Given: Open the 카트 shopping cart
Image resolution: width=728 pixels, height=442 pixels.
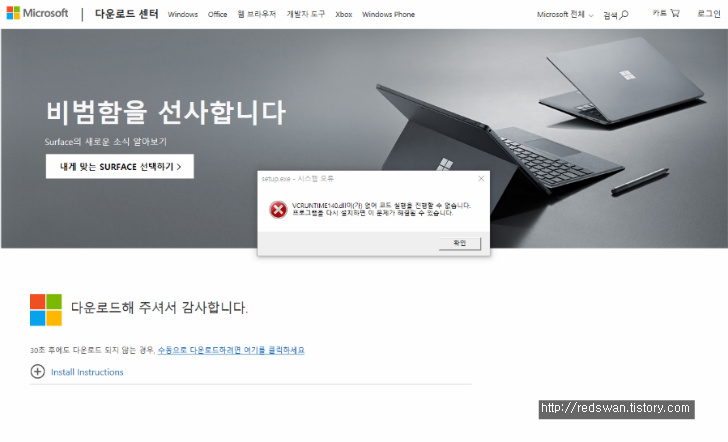Looking at the screenshot, I should 666,13.
